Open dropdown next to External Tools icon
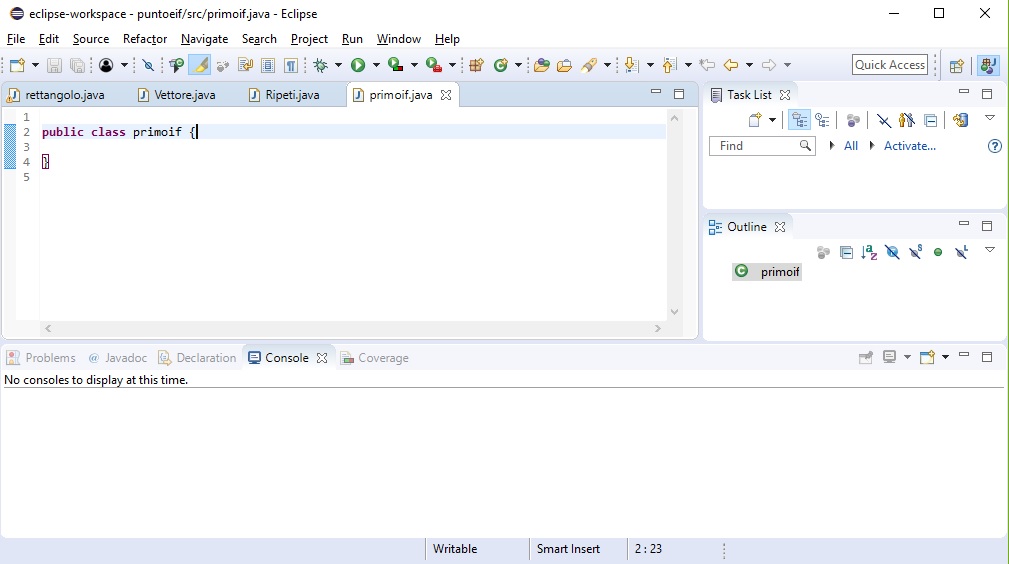Screen dimensions: 1009x564 tap(452, 65)
